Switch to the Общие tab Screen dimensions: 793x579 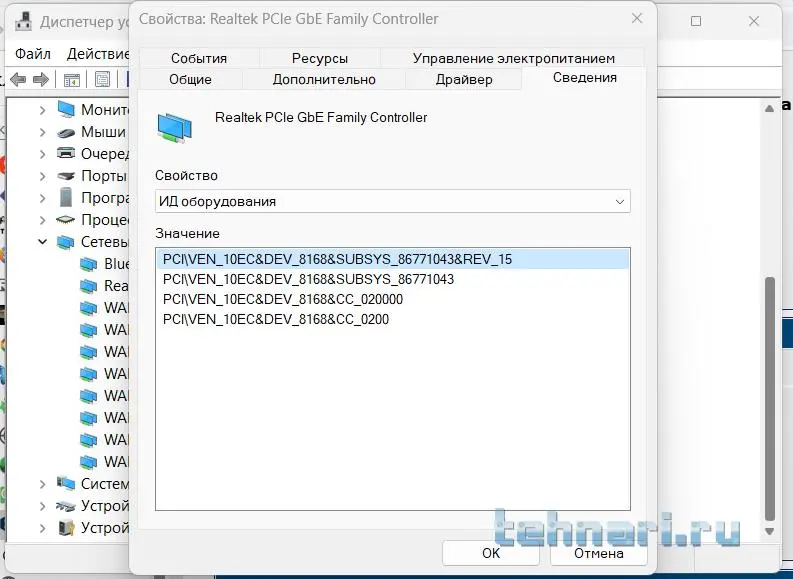(190, 79)
